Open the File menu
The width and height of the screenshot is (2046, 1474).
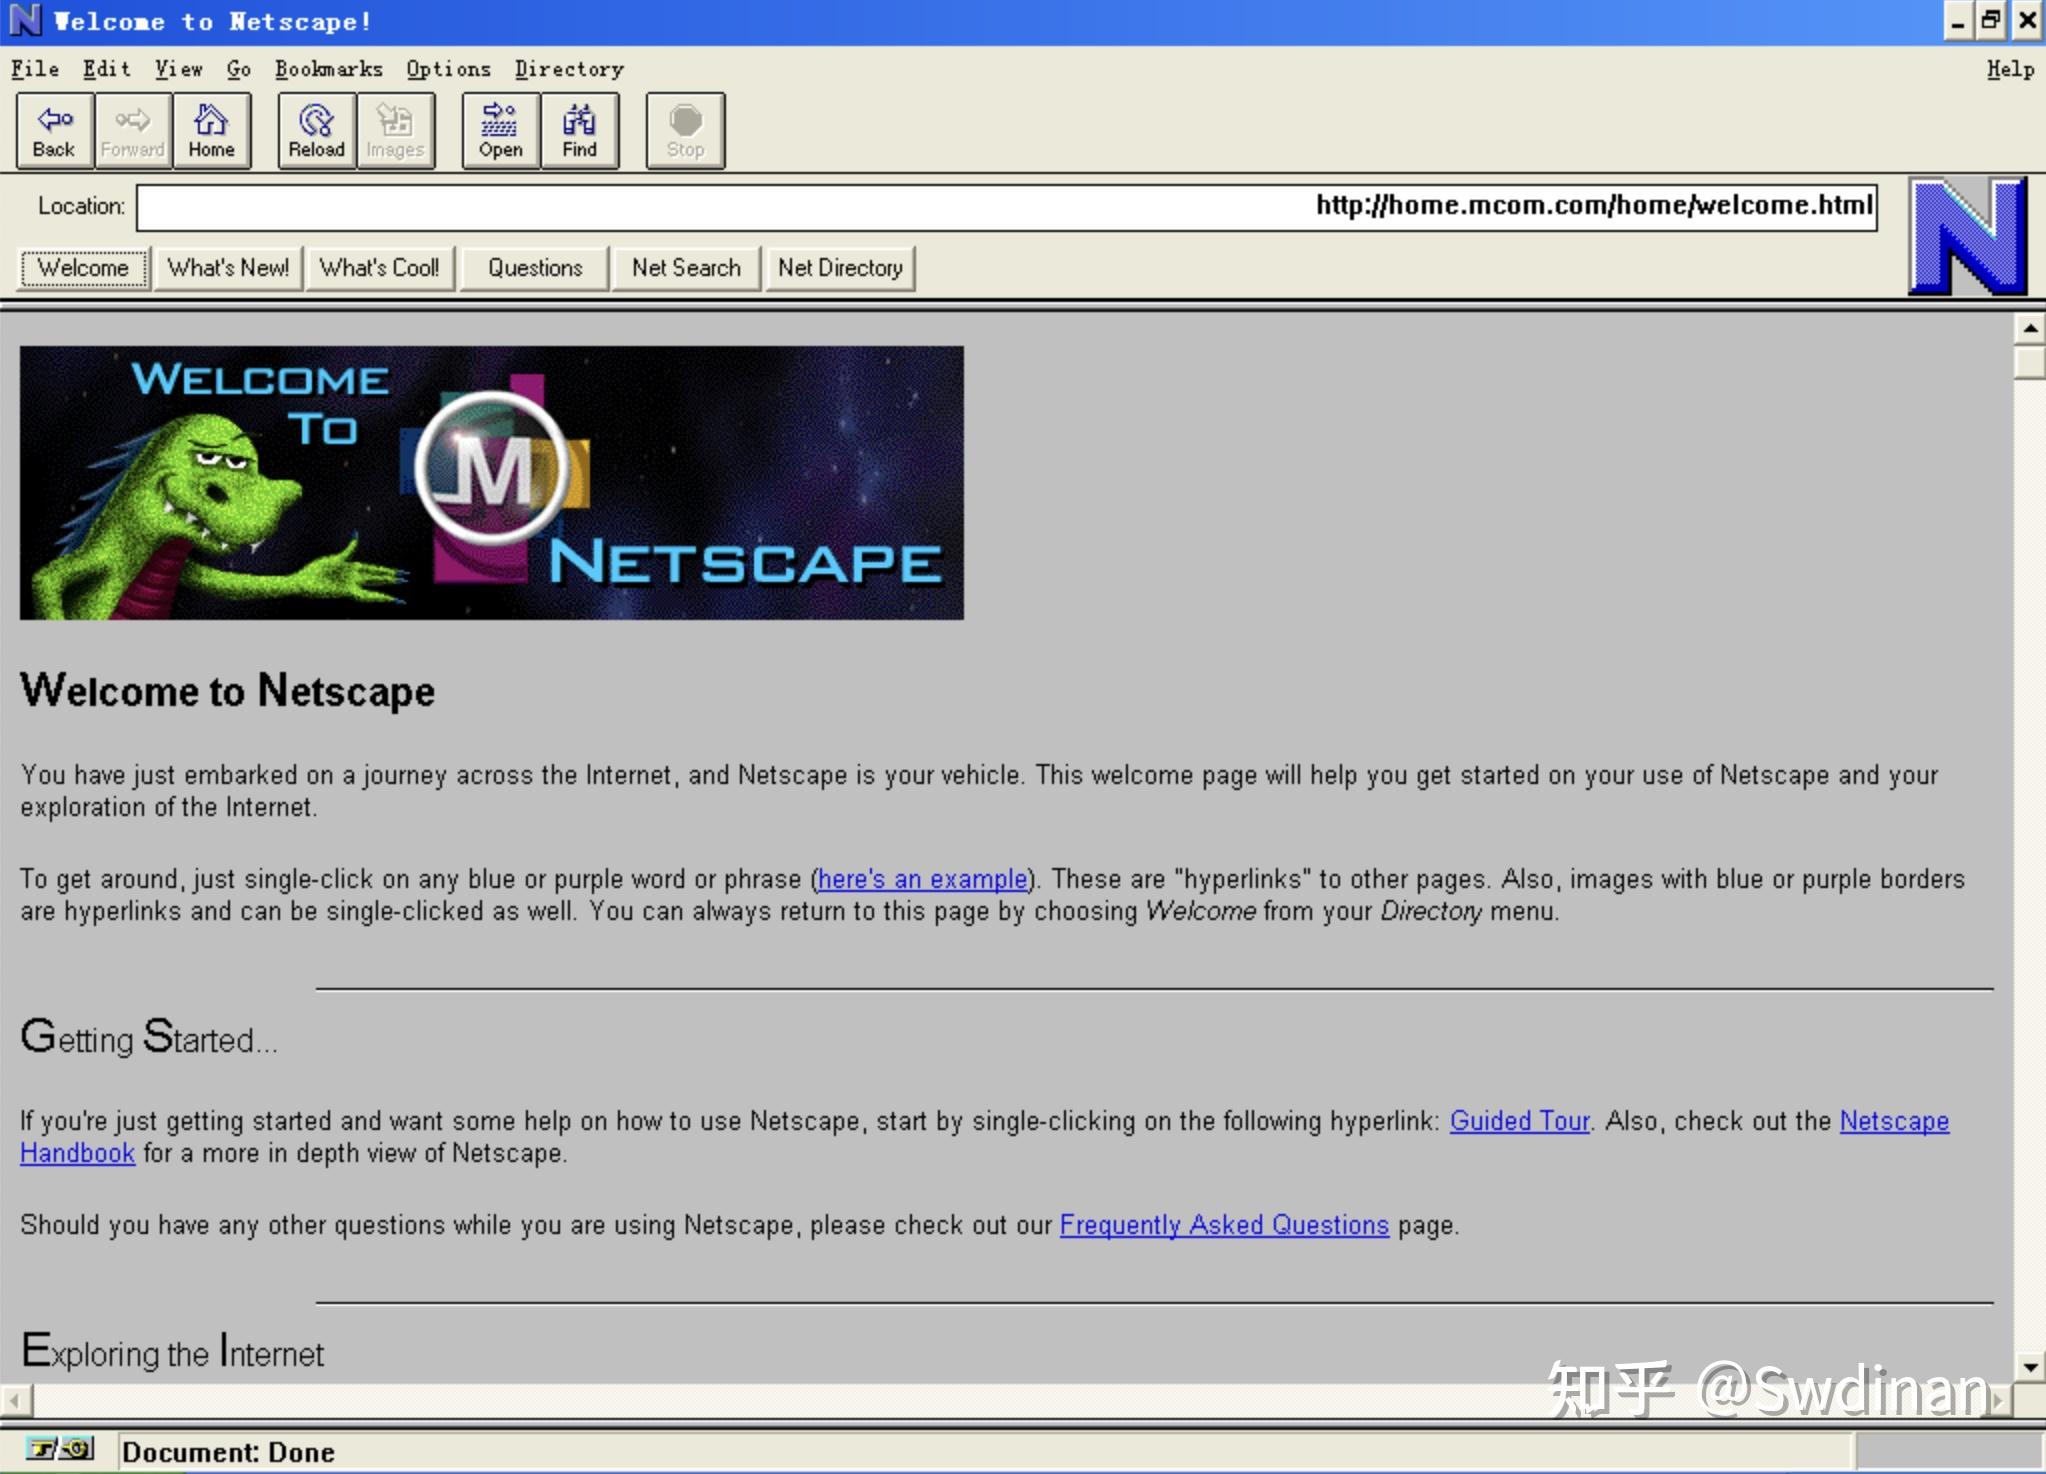[35, 69]
